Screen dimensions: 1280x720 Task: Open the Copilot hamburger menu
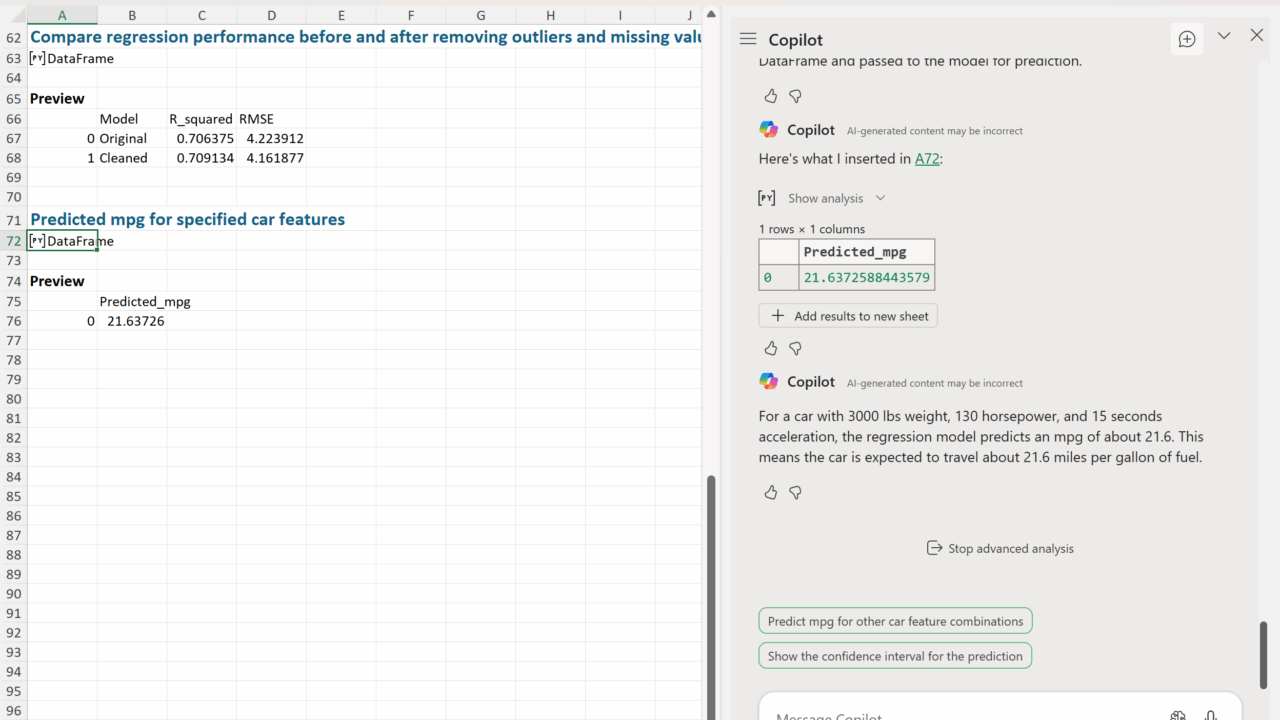click(x=748, y=39)
